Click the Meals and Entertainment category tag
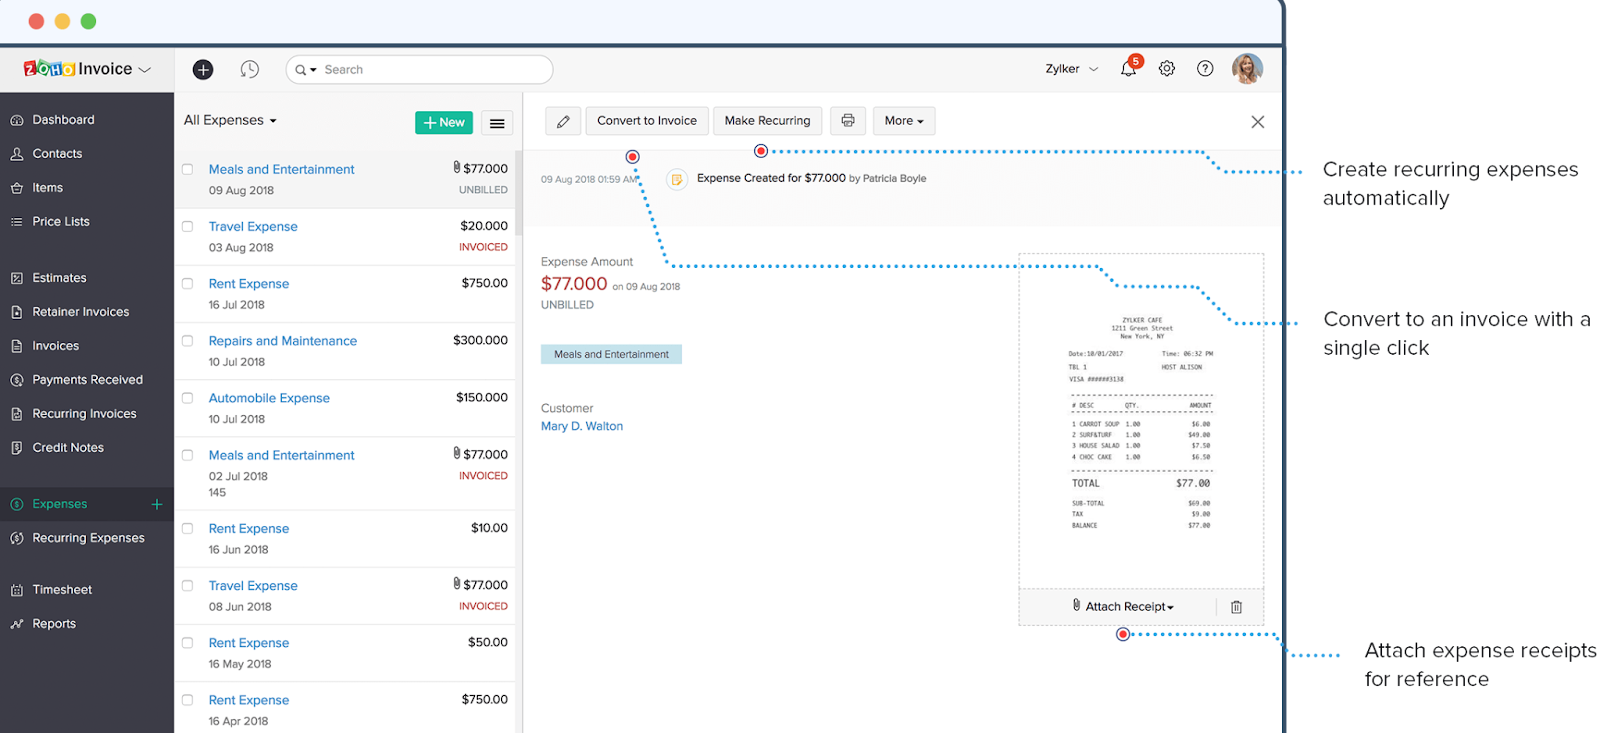This screenshot has width=1600, height=733. [611, 354]
